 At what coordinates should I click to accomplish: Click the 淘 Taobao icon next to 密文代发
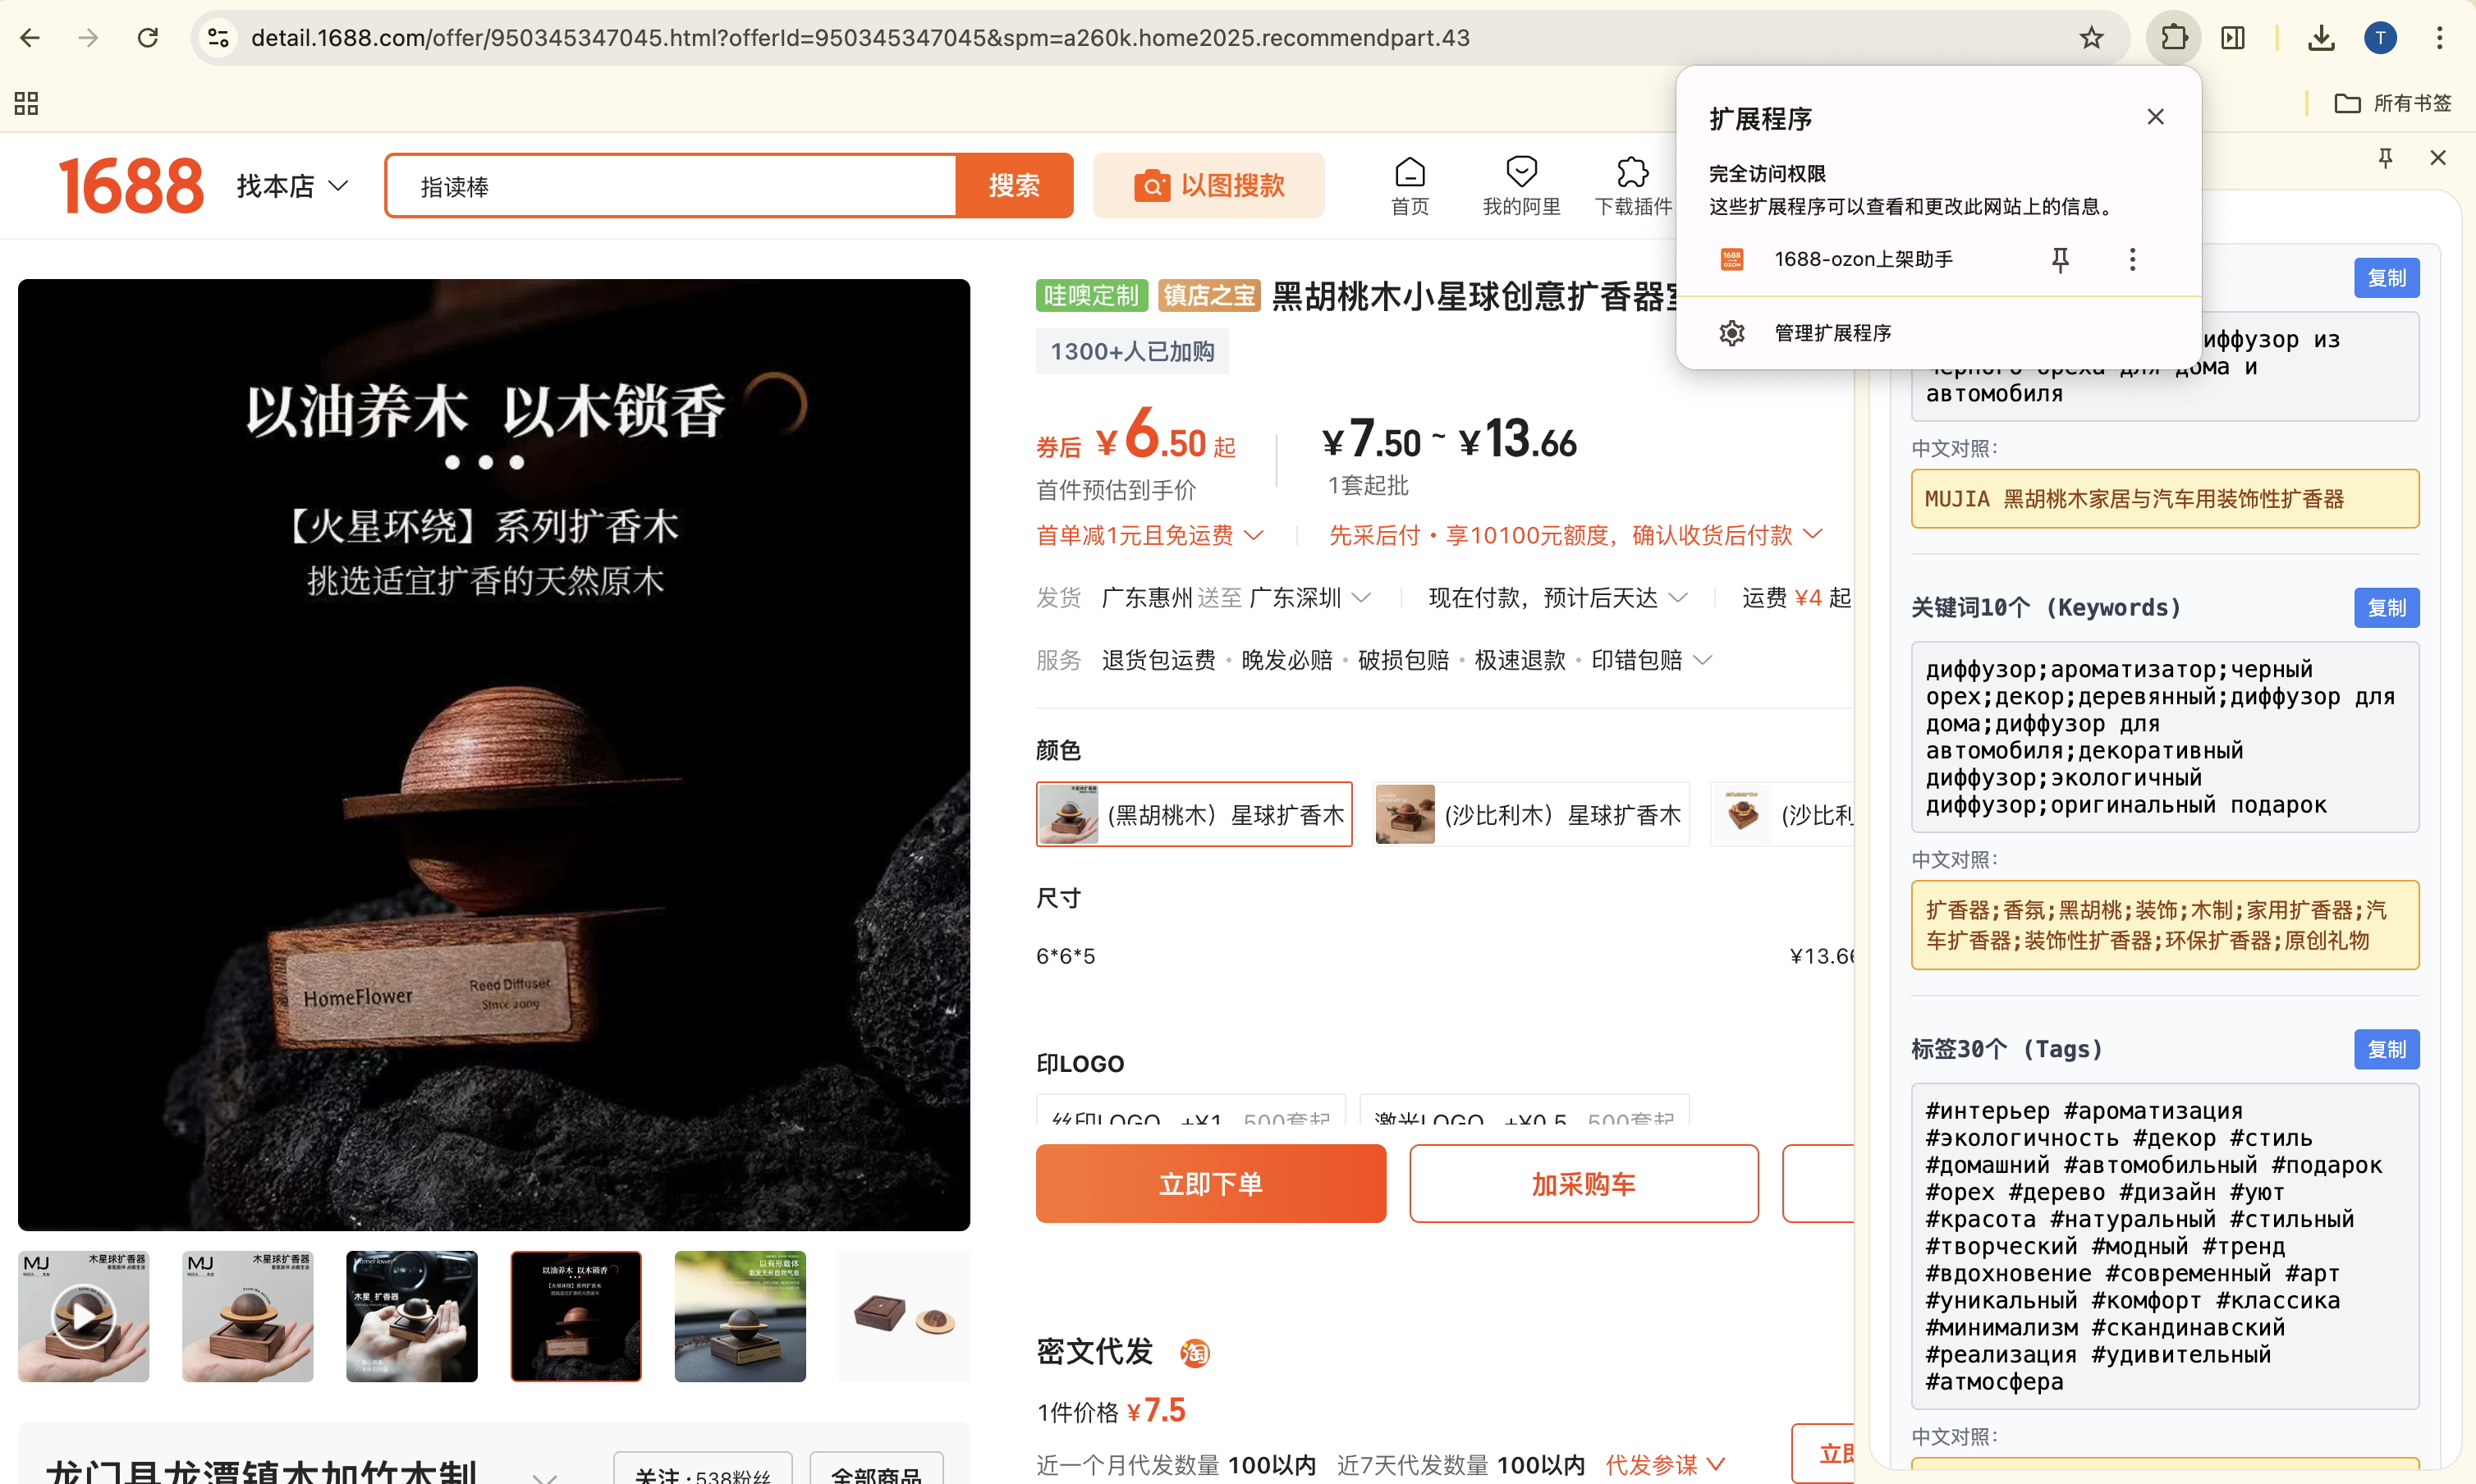pyautogui.click(x=1193, y=1353)
